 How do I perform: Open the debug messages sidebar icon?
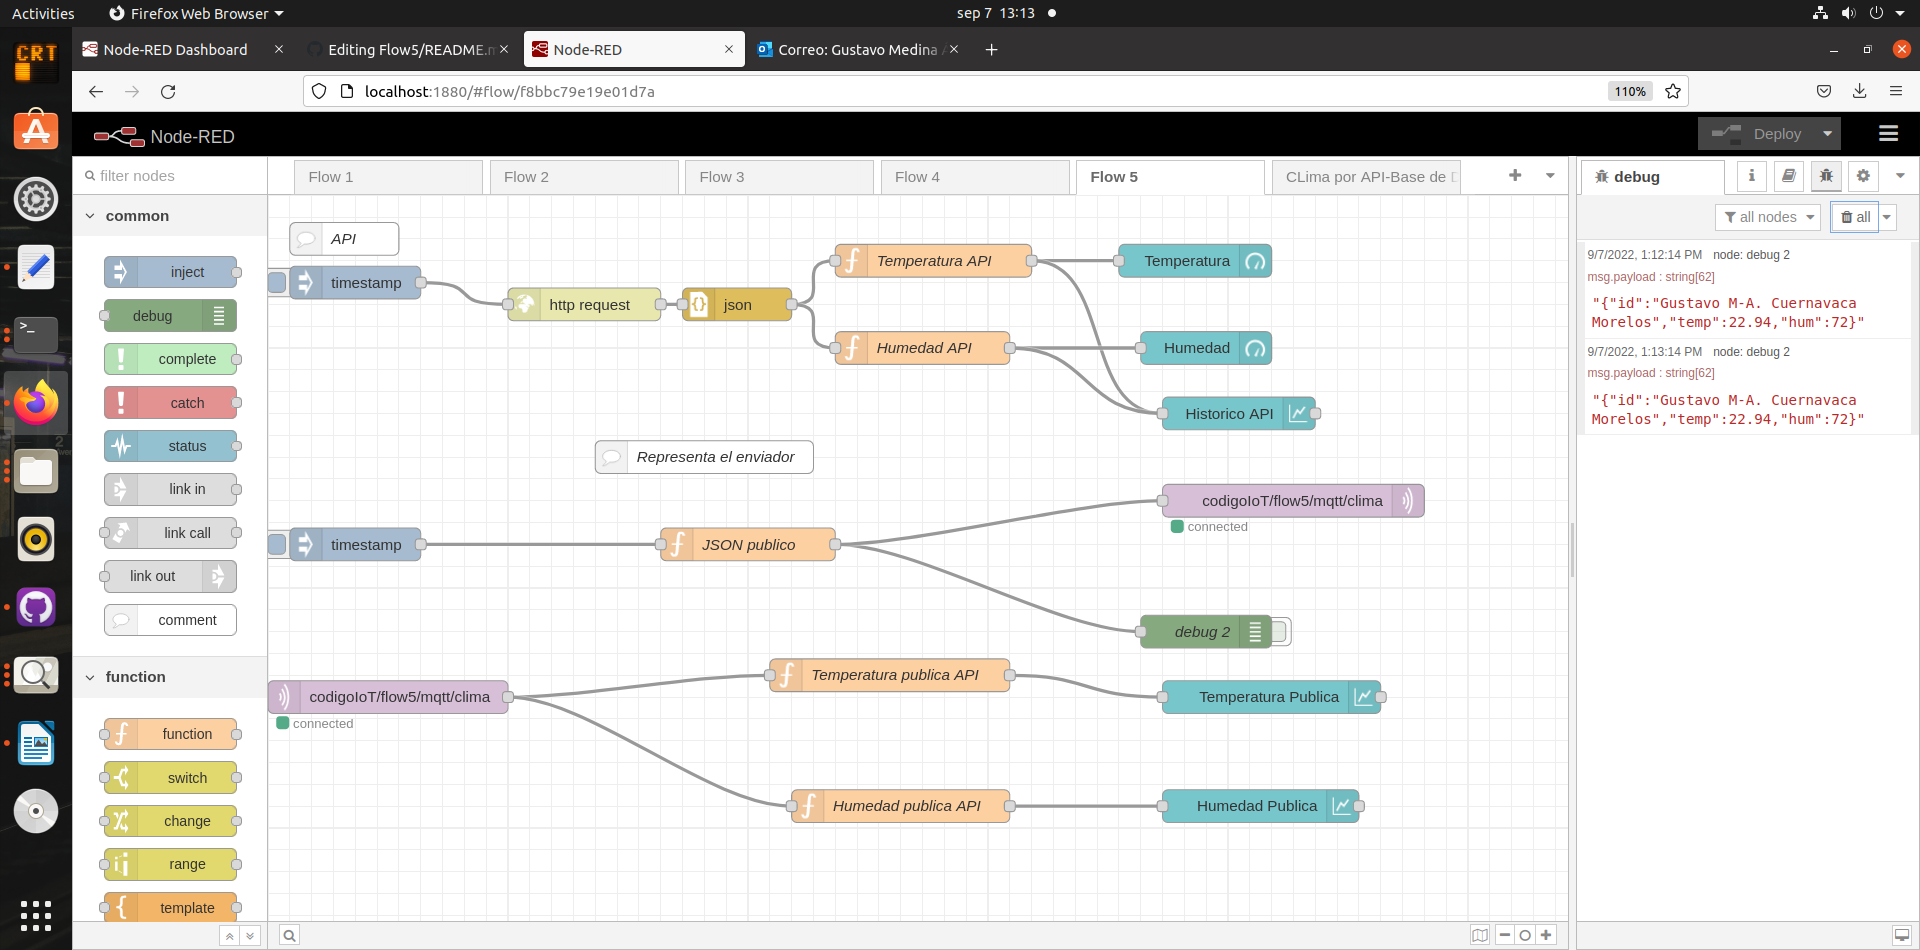pyautogui.click(x=1826, y=176)
